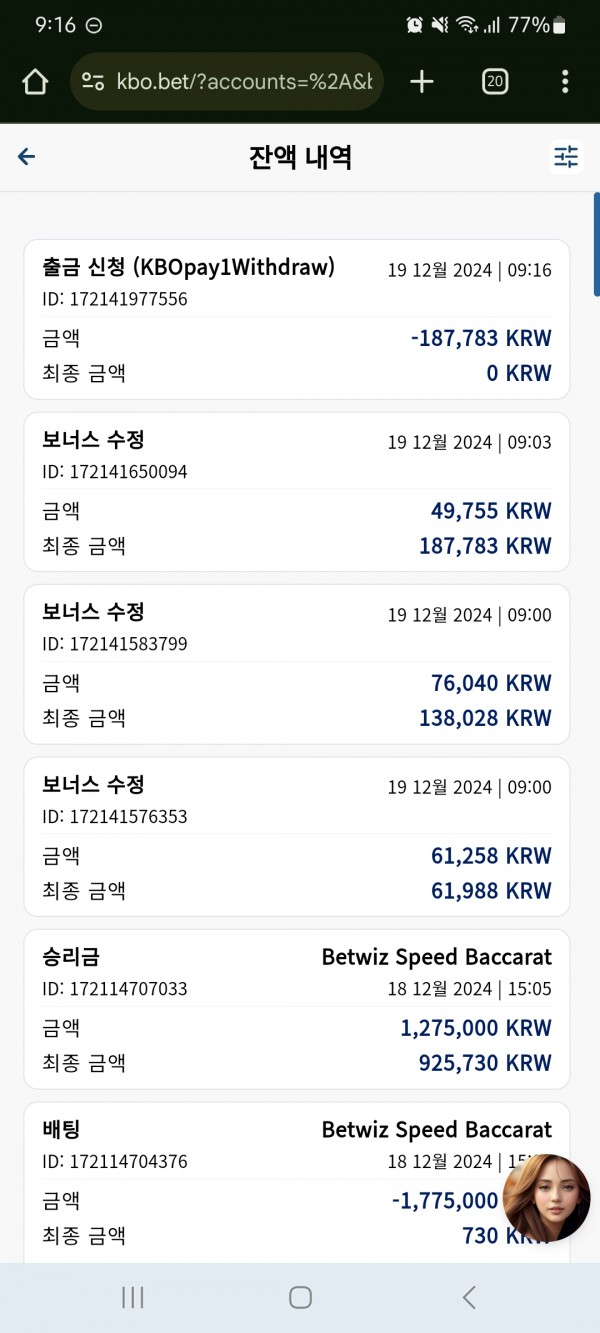600x1333 pixels.
Task: Tap the 잔액 내역 page title
Action: [x=300, y=157]
